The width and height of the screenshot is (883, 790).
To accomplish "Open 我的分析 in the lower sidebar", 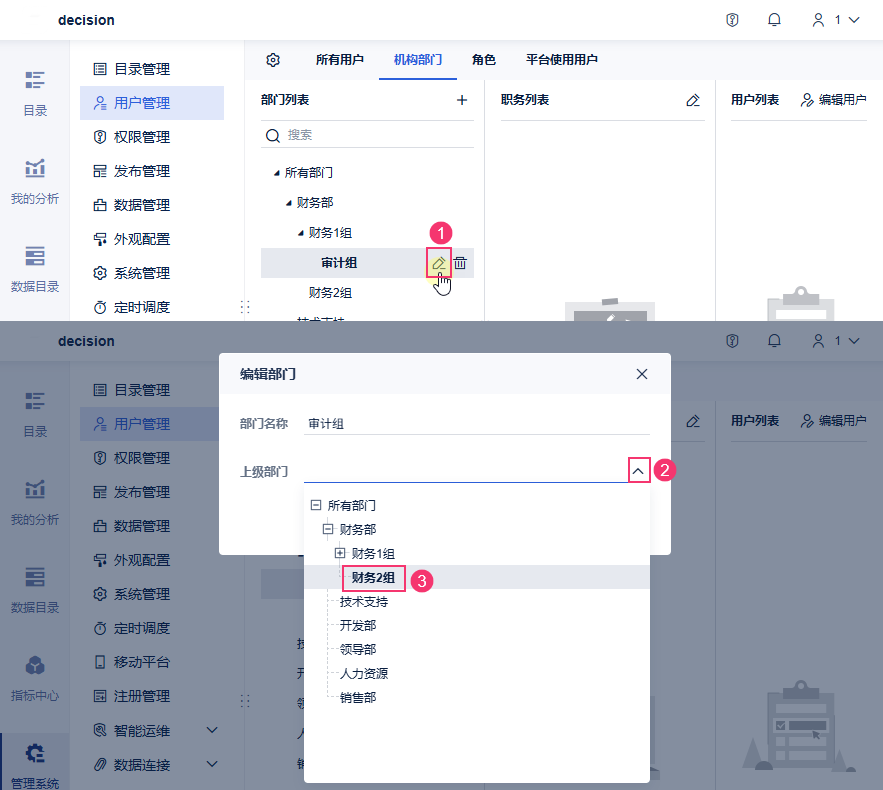I will (x=35, y=502).
